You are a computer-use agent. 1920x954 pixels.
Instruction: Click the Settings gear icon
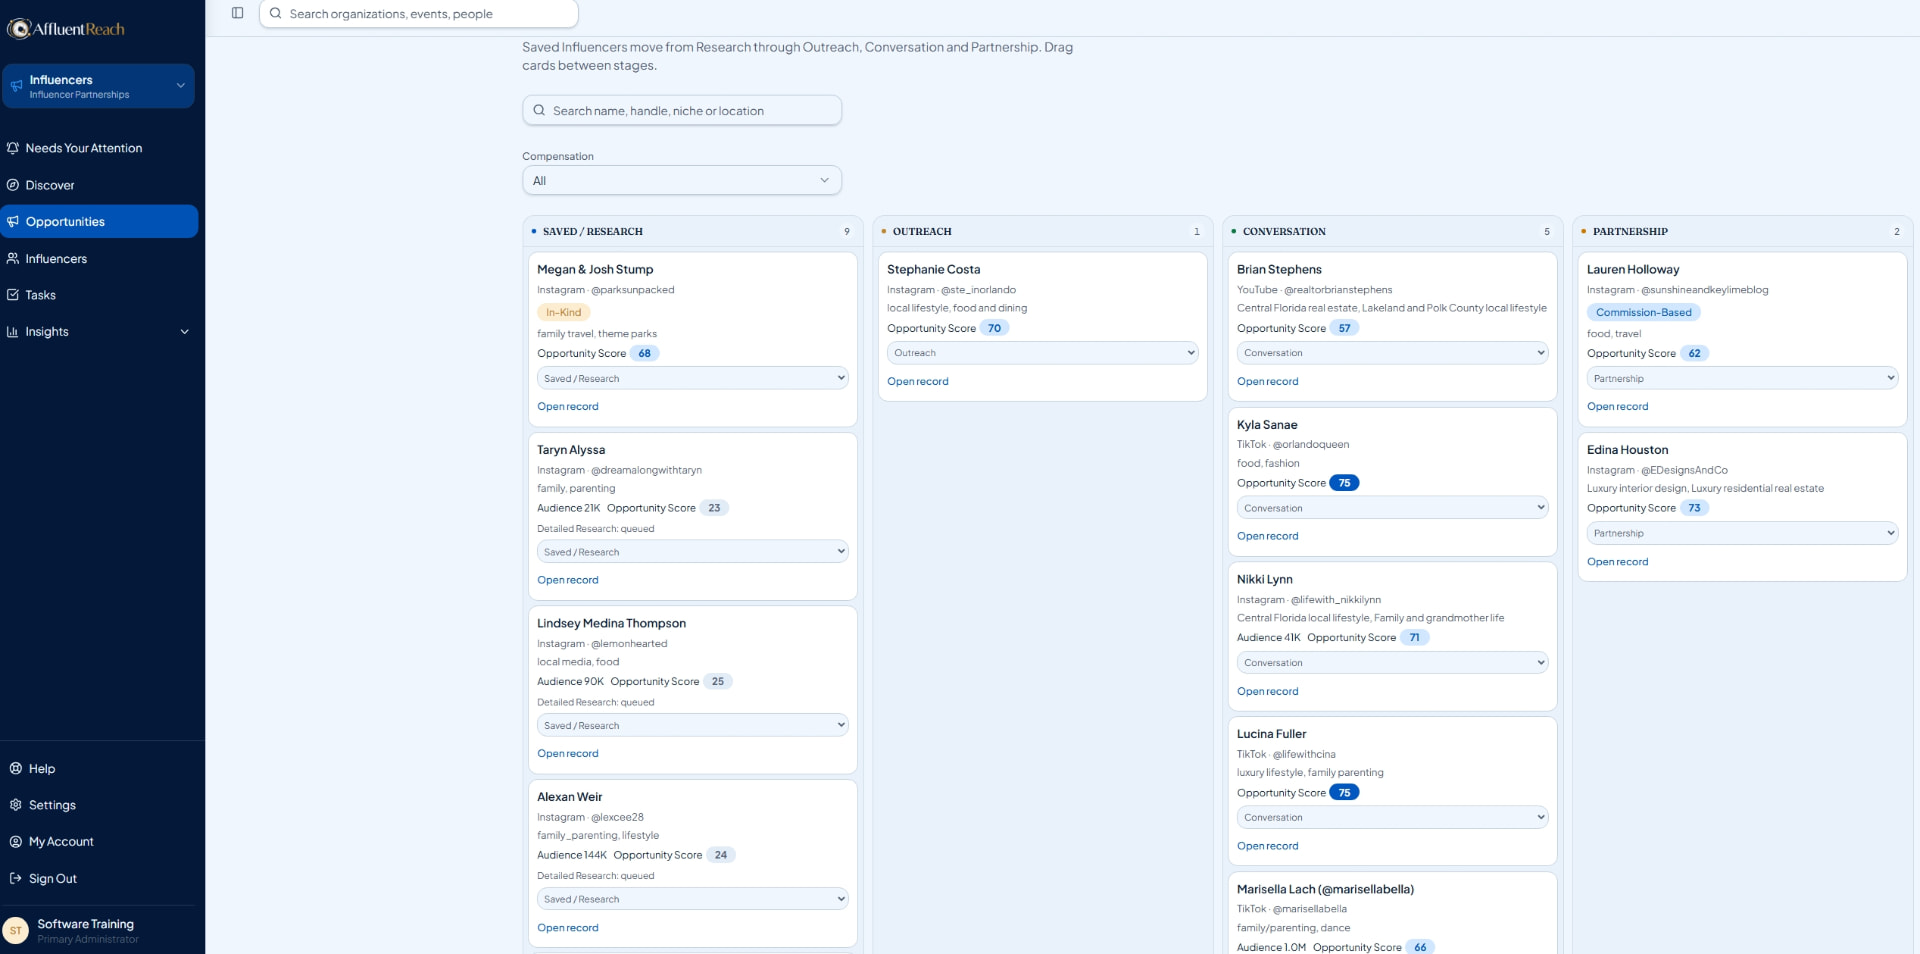point(16,805)
